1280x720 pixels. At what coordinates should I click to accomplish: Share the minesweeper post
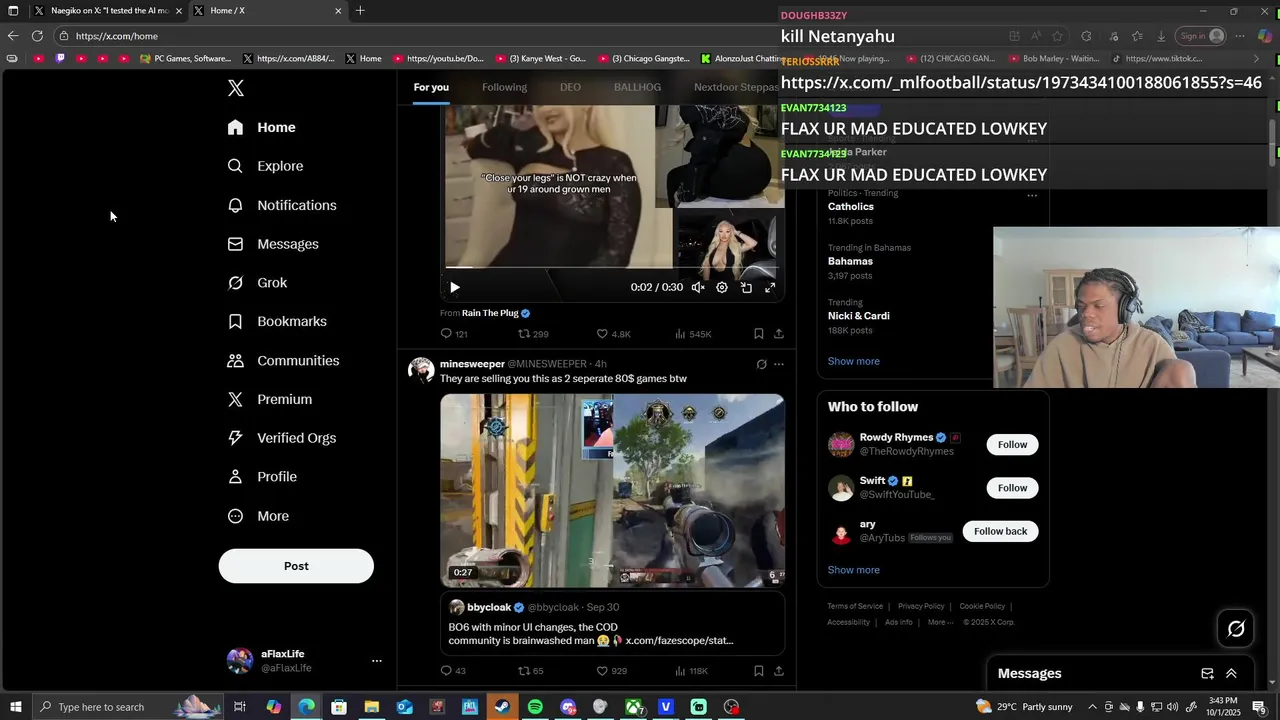(x=778, y=671)
